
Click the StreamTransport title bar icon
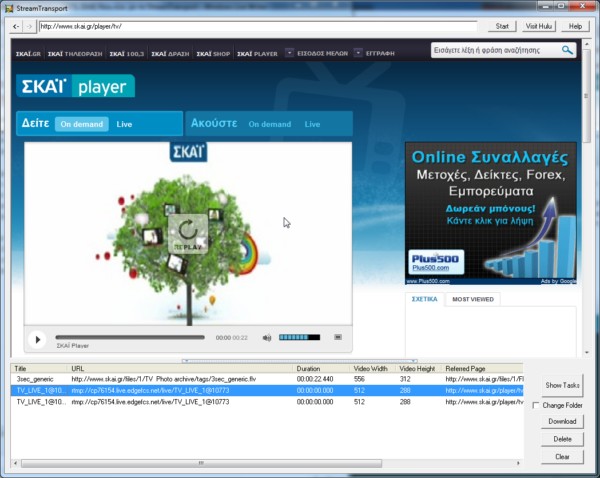click(x=9, y=8)
